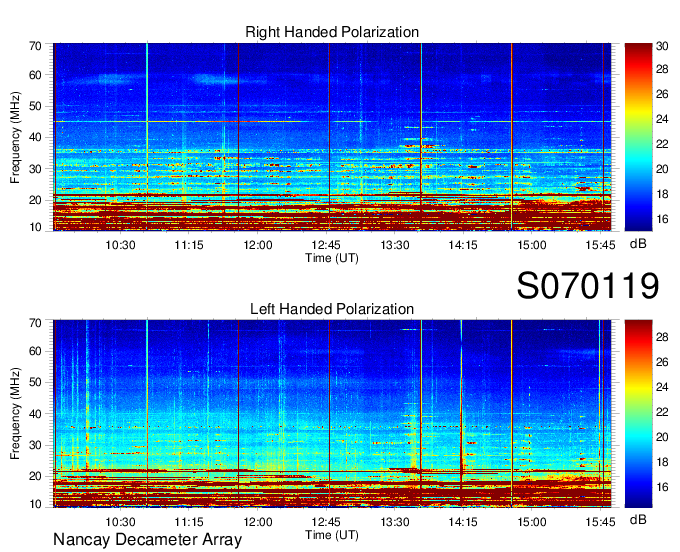Click the 20 dB value on right handed colorbar
This screenshot has height=552, width=680.
662,169
